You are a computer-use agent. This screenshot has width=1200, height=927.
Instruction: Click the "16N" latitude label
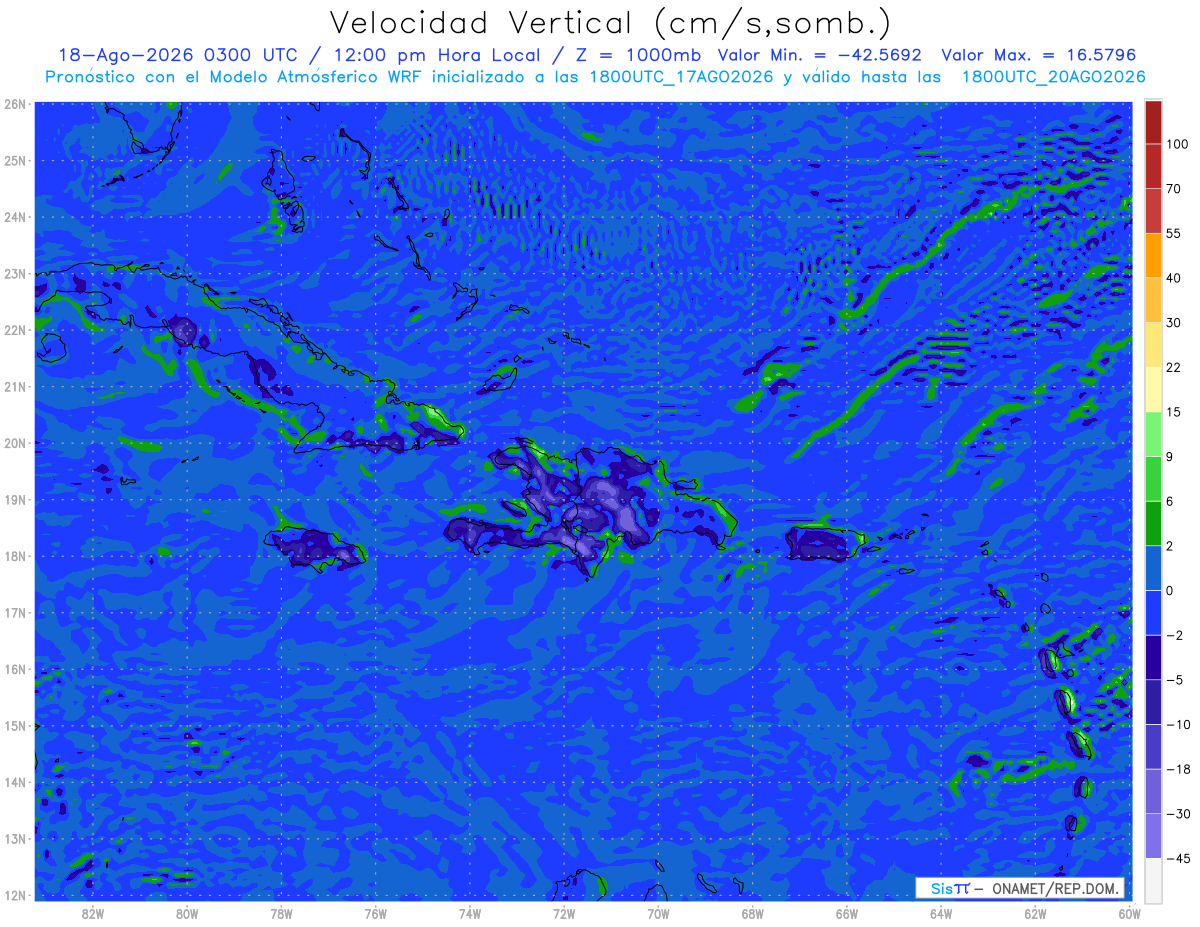pyautogui.click(x=14, y=669)
